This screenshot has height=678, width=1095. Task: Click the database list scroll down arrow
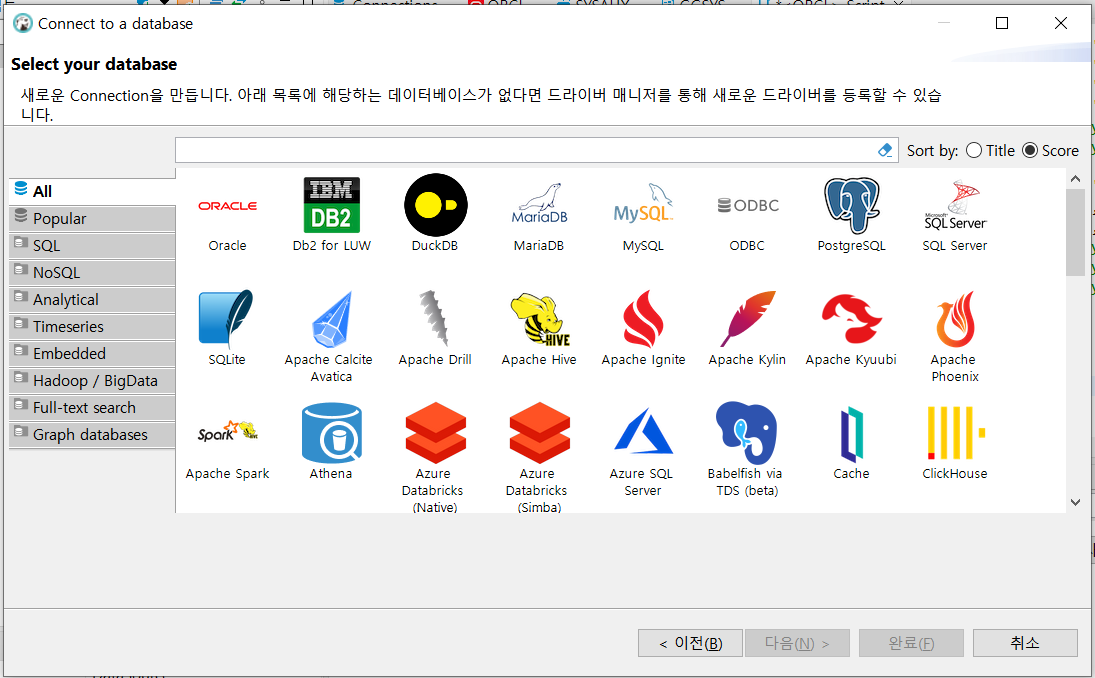(1075, 502)
